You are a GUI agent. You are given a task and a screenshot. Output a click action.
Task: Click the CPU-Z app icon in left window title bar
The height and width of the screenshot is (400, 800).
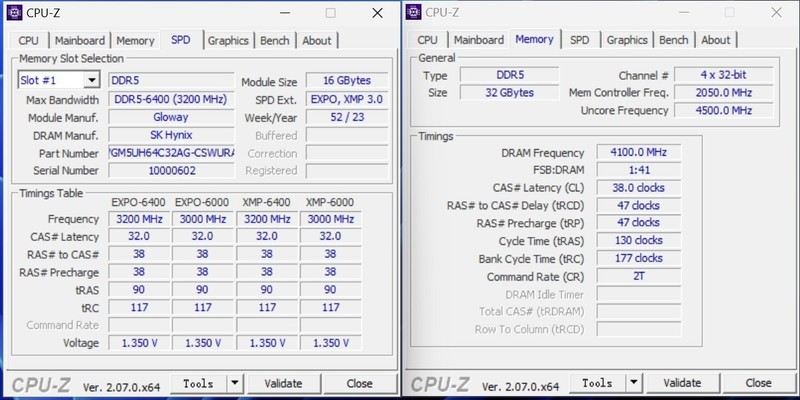[14, 13]
